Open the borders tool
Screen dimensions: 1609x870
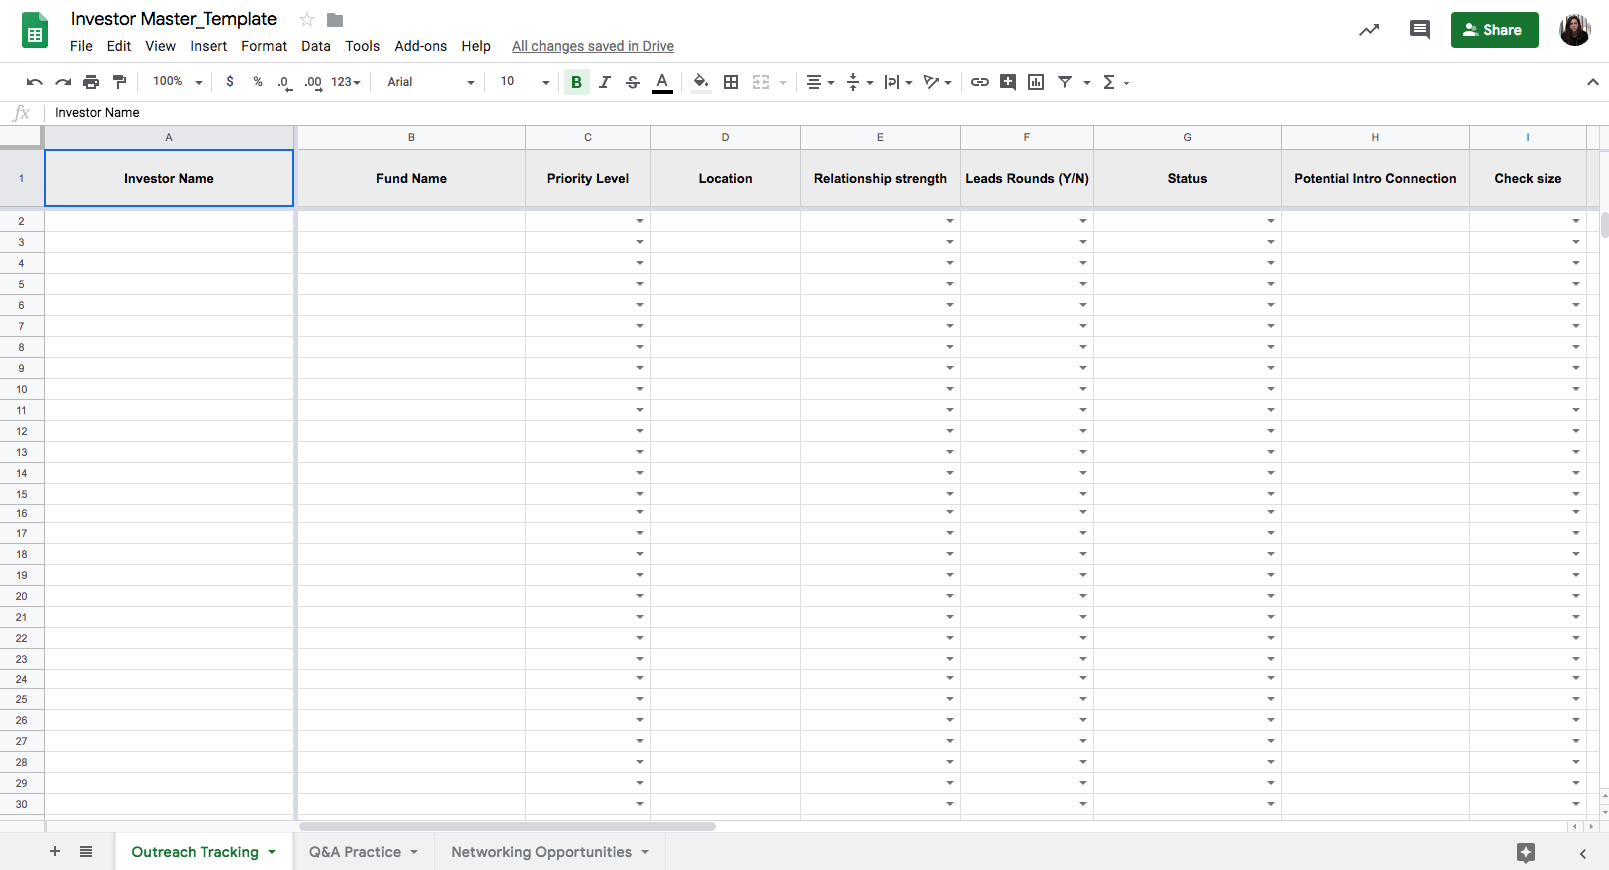point(731,82)
